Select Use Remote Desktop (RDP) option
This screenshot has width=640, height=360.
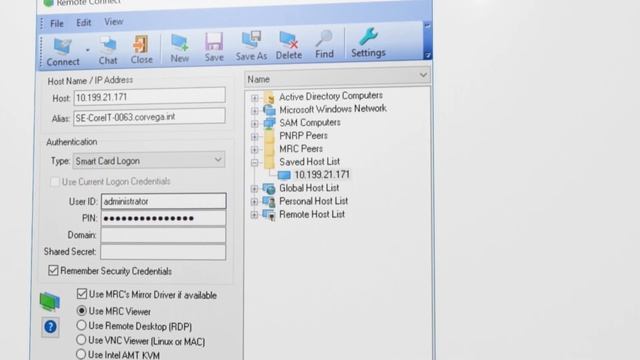(81, 325)
